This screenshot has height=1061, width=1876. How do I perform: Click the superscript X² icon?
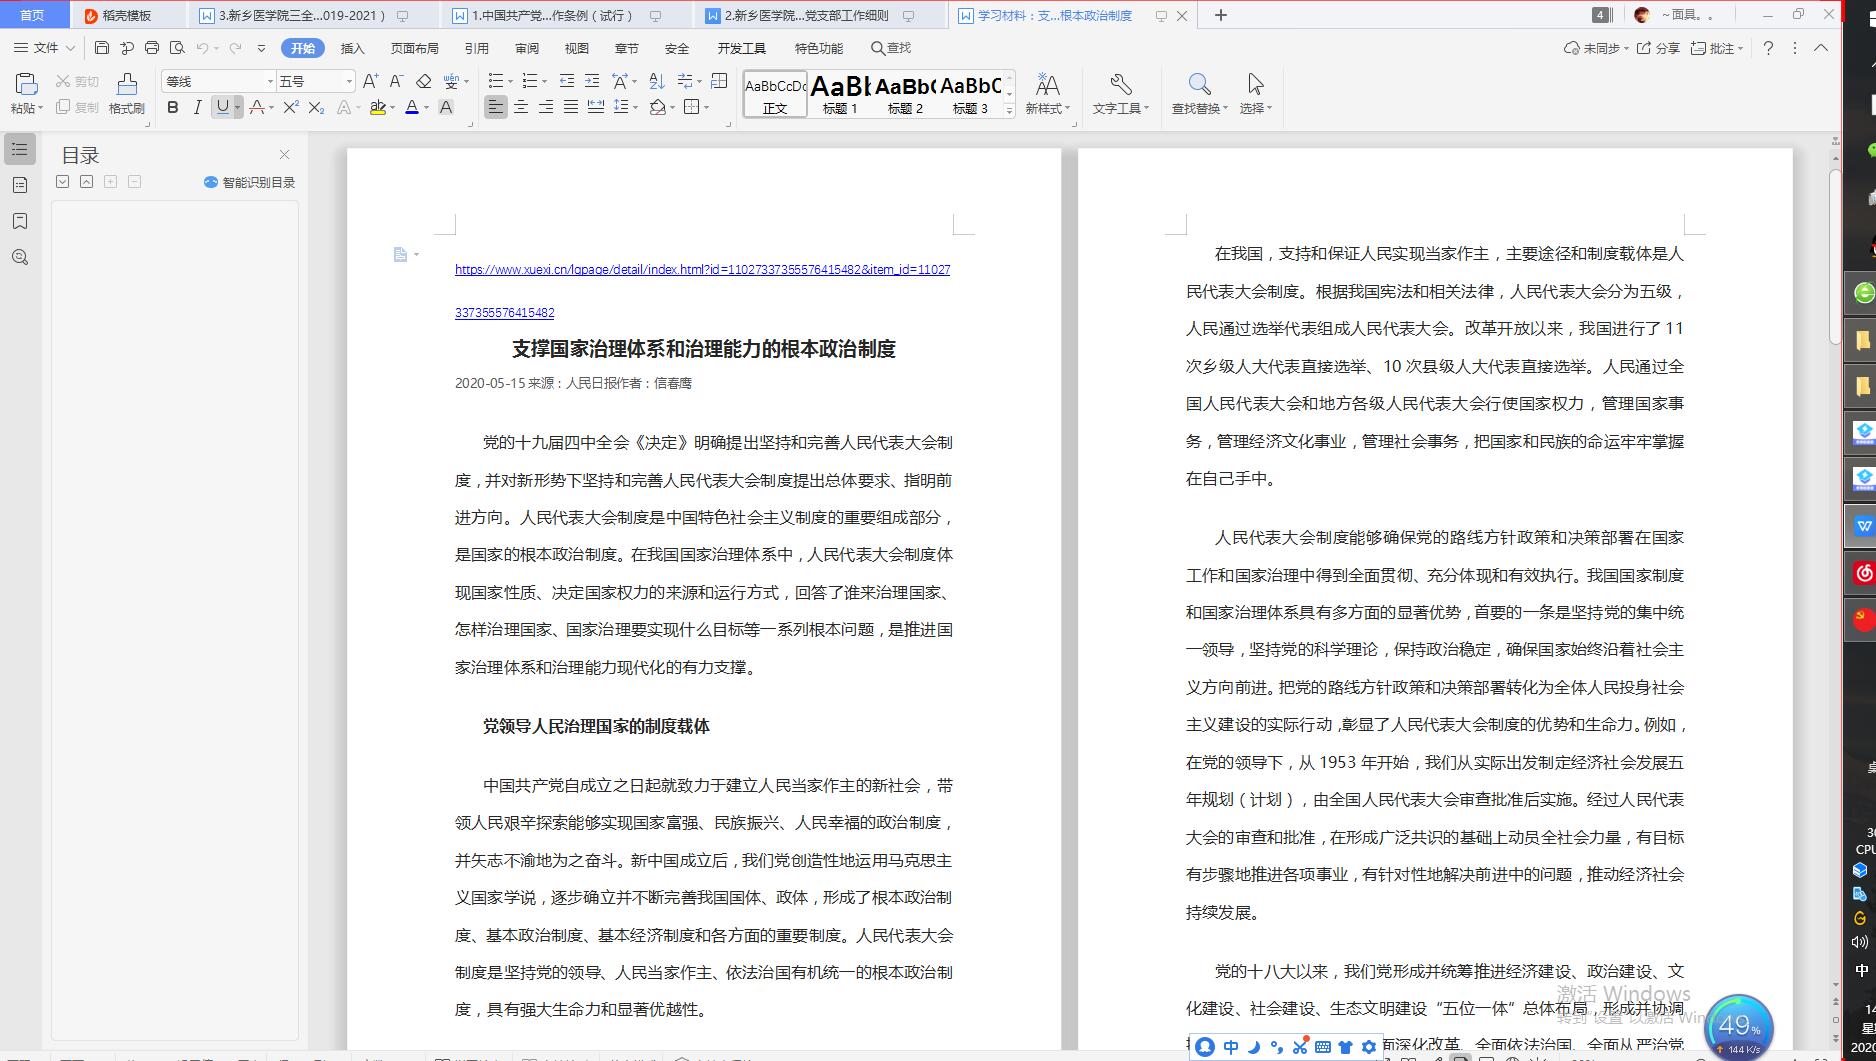[x=290, y=107]
